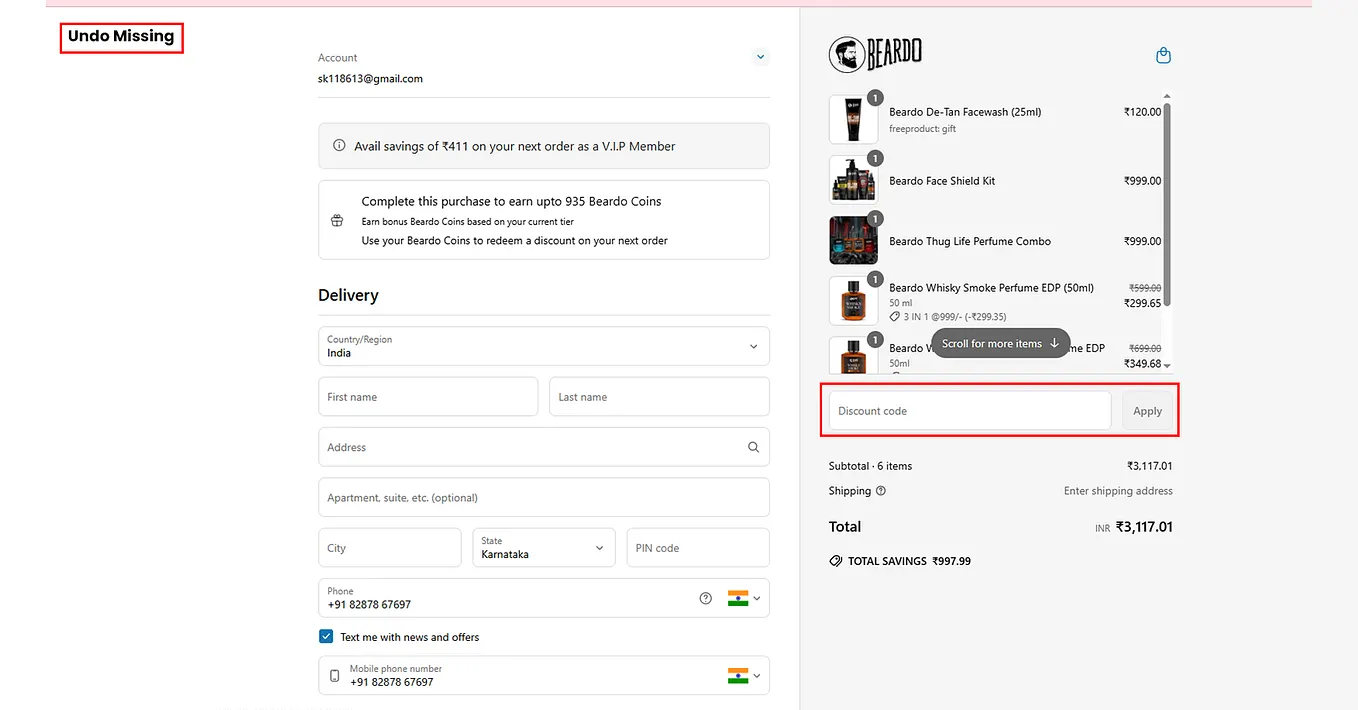Viewport: 1358px width, 710px height.
Task: Click the struck-through ₹599.00 original price
Action: 1145,288
